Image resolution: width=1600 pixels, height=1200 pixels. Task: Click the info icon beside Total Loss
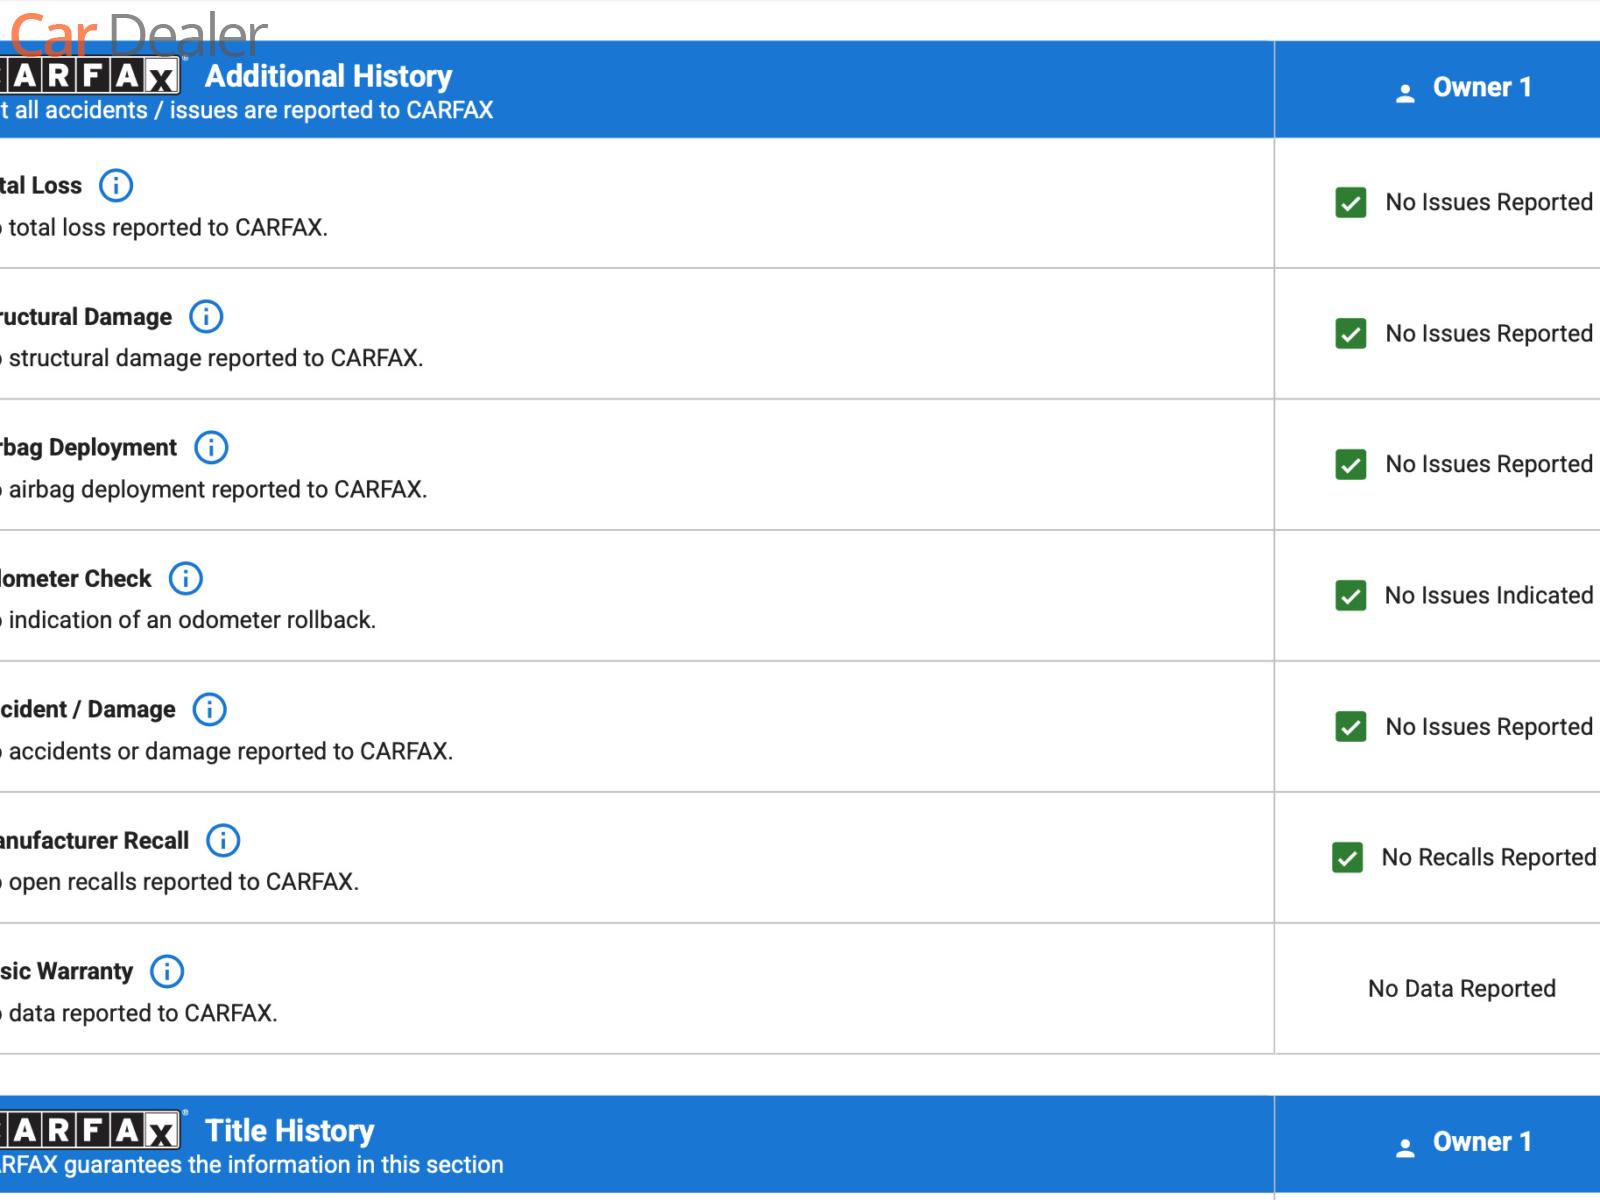click(116, 186)
